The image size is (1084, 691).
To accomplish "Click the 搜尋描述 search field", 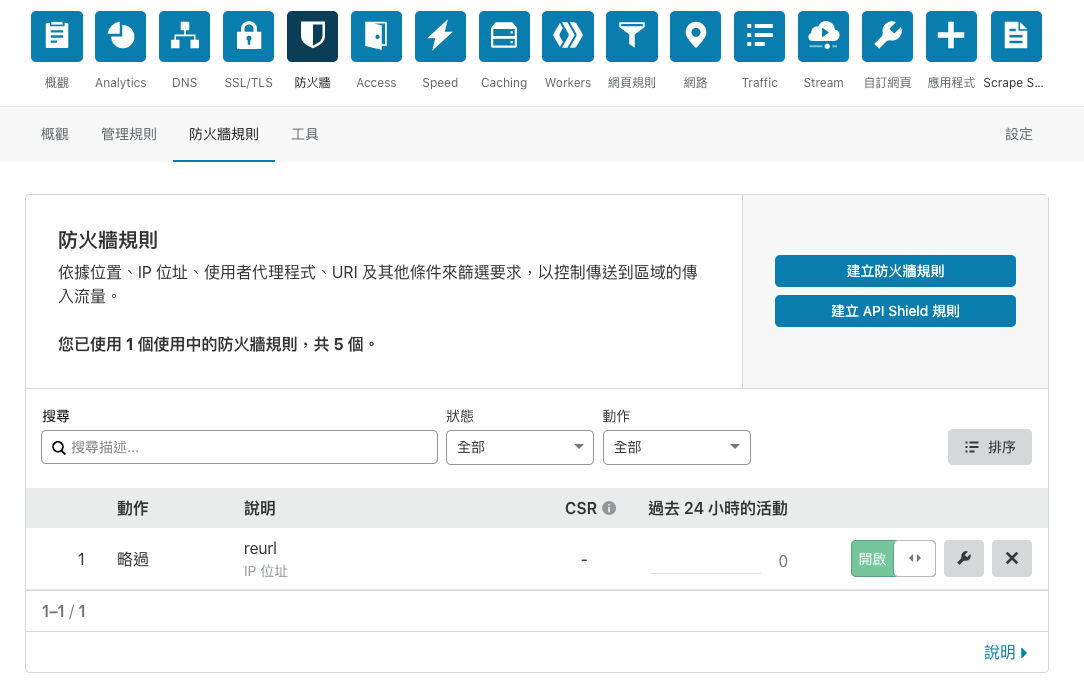I will (x=240, y=447).
